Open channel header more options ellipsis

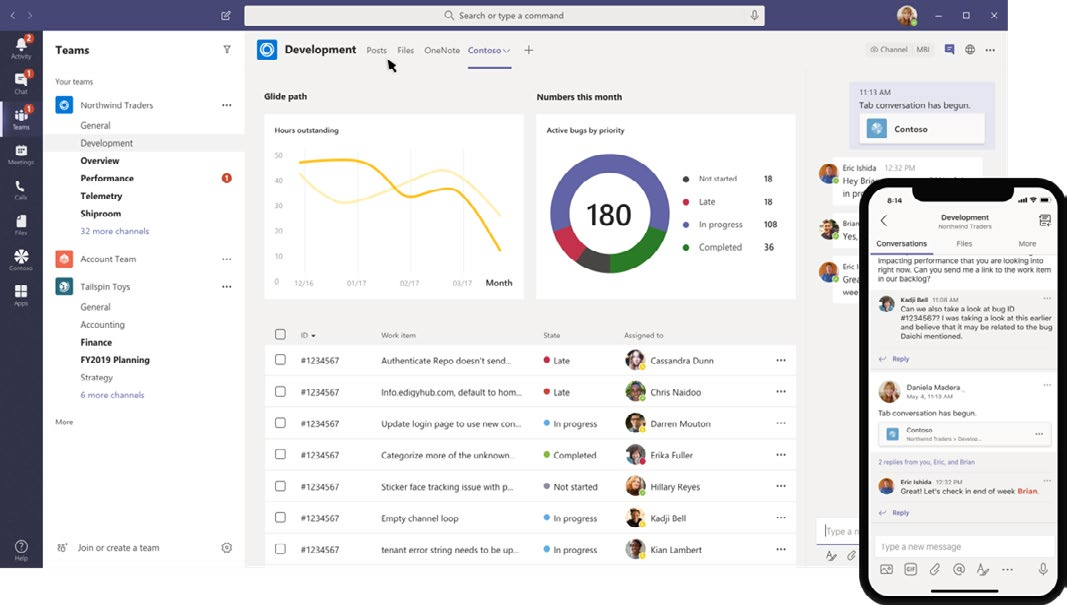click(990, 50)
